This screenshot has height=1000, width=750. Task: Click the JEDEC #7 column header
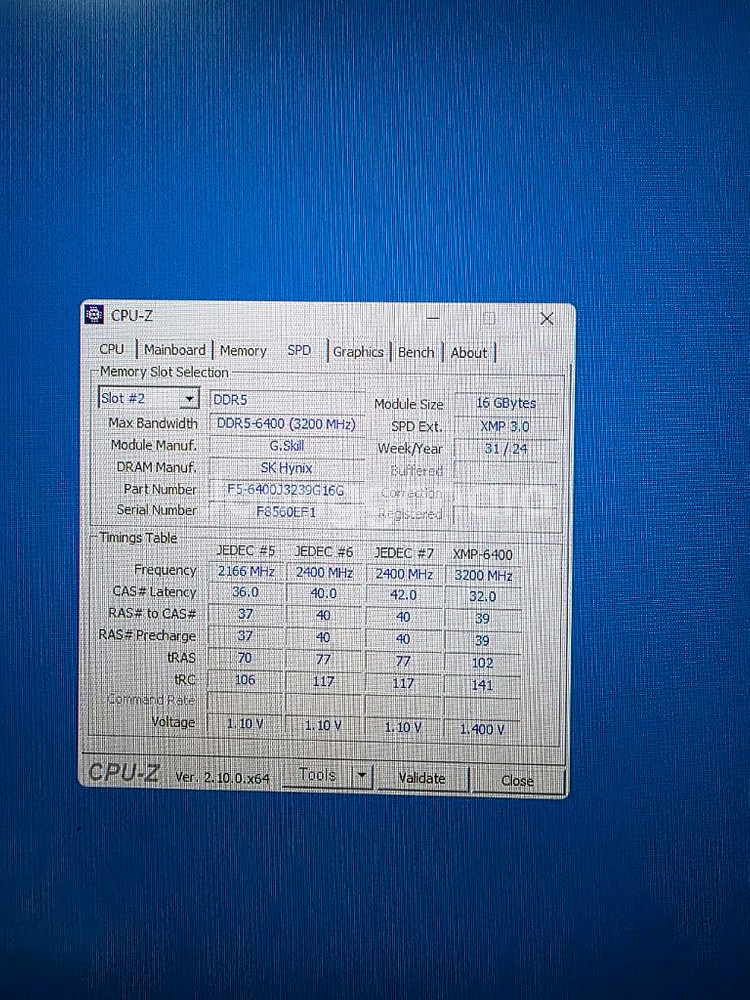coord(404,553)
